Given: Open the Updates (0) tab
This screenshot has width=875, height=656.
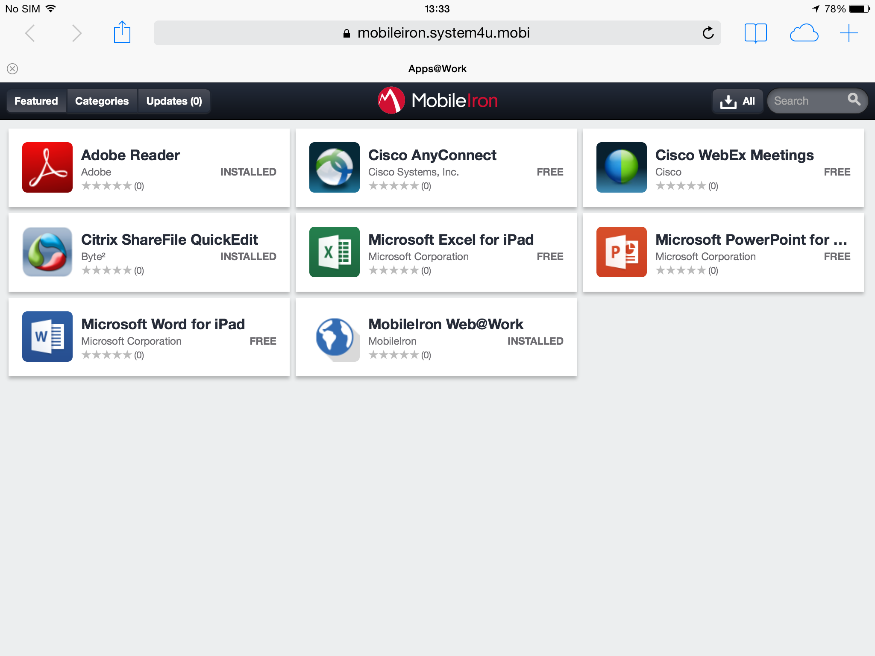Looking at the screenshot, I should (174, 101).
